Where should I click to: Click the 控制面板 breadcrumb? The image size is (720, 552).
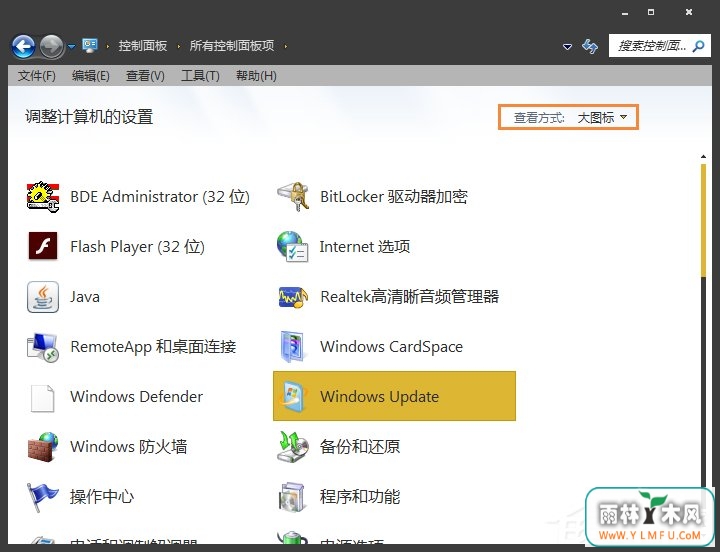[x=143, y=46]
